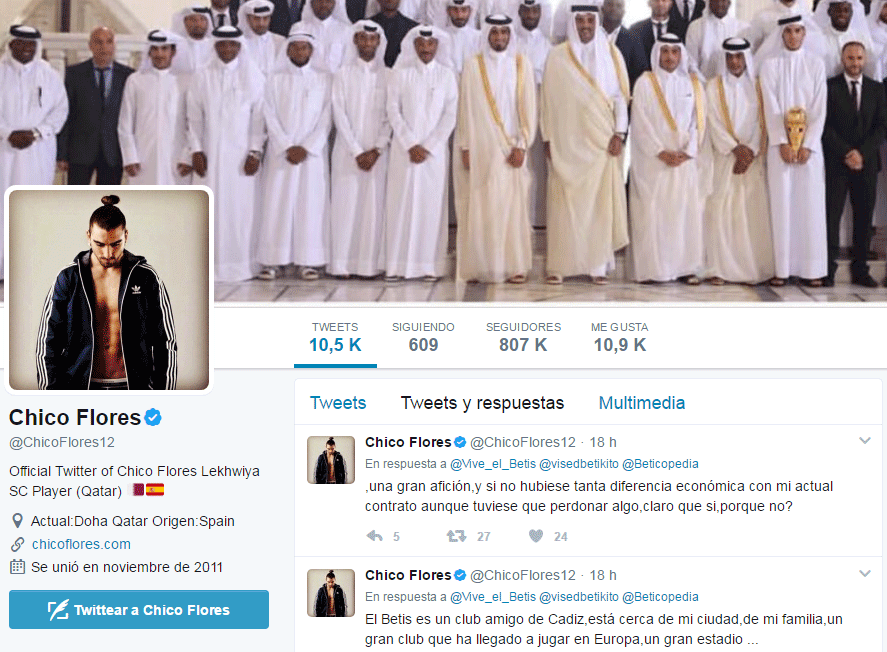This screenshot has width=887, height=652.
Task: View the Seguidores 807 K count
Action: click(x=523, y=338)
